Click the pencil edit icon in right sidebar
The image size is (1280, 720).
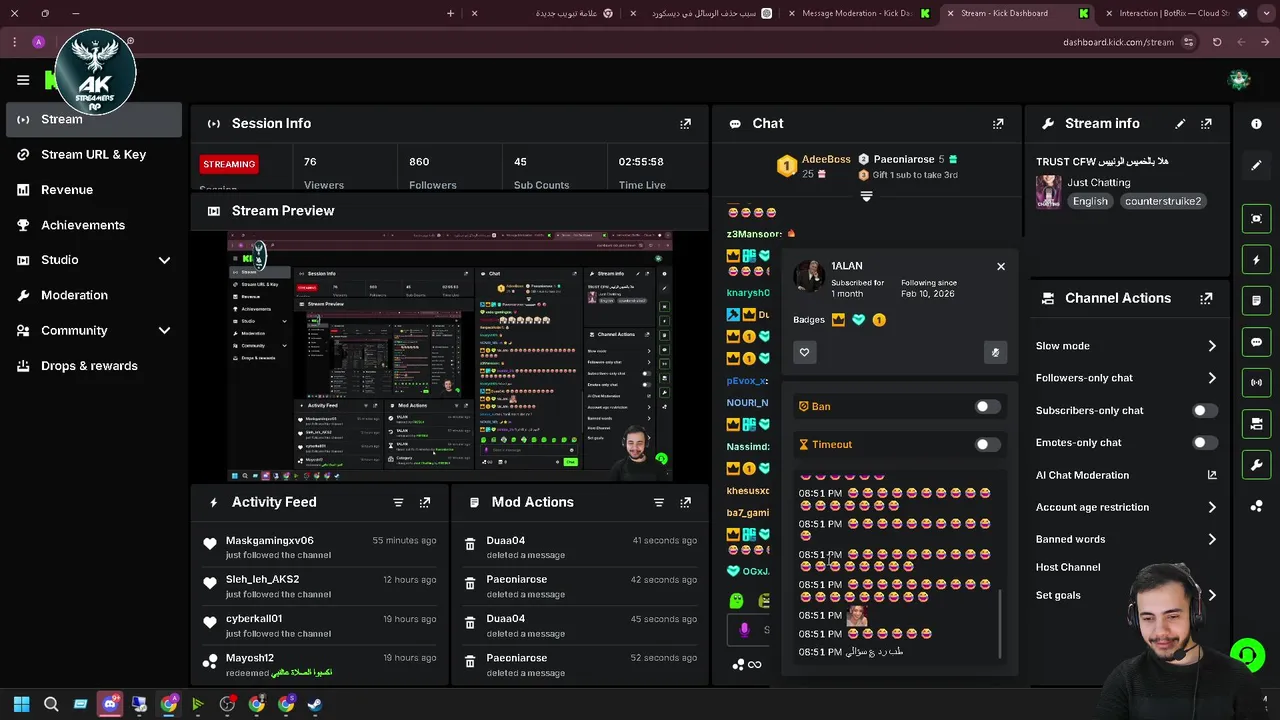tap(1256, 165)
